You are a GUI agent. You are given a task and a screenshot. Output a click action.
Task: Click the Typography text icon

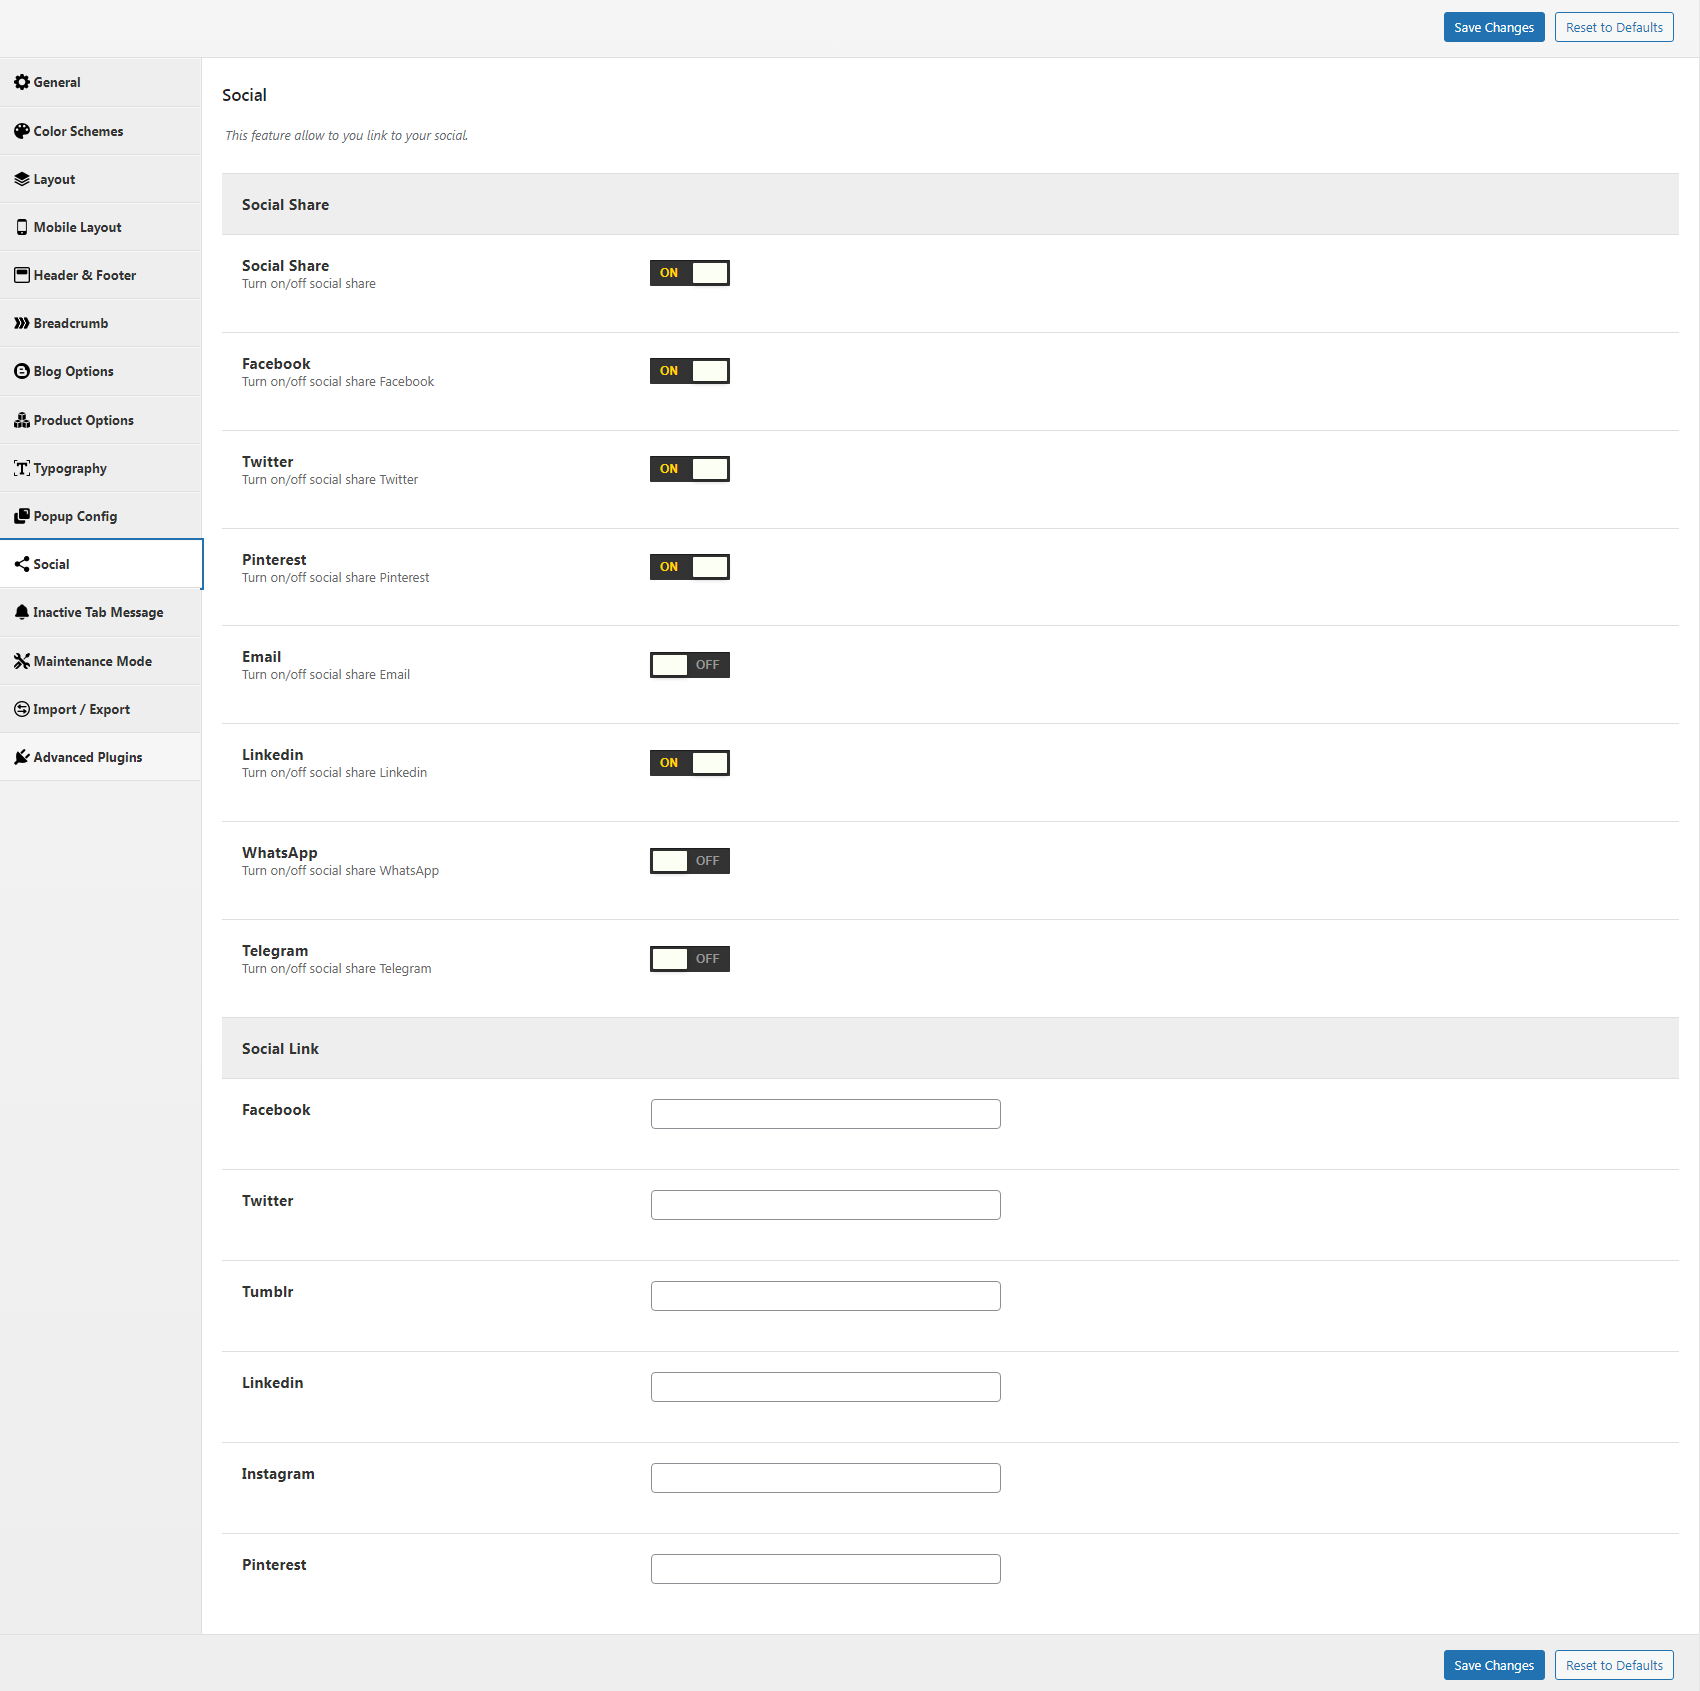point(21,468)
